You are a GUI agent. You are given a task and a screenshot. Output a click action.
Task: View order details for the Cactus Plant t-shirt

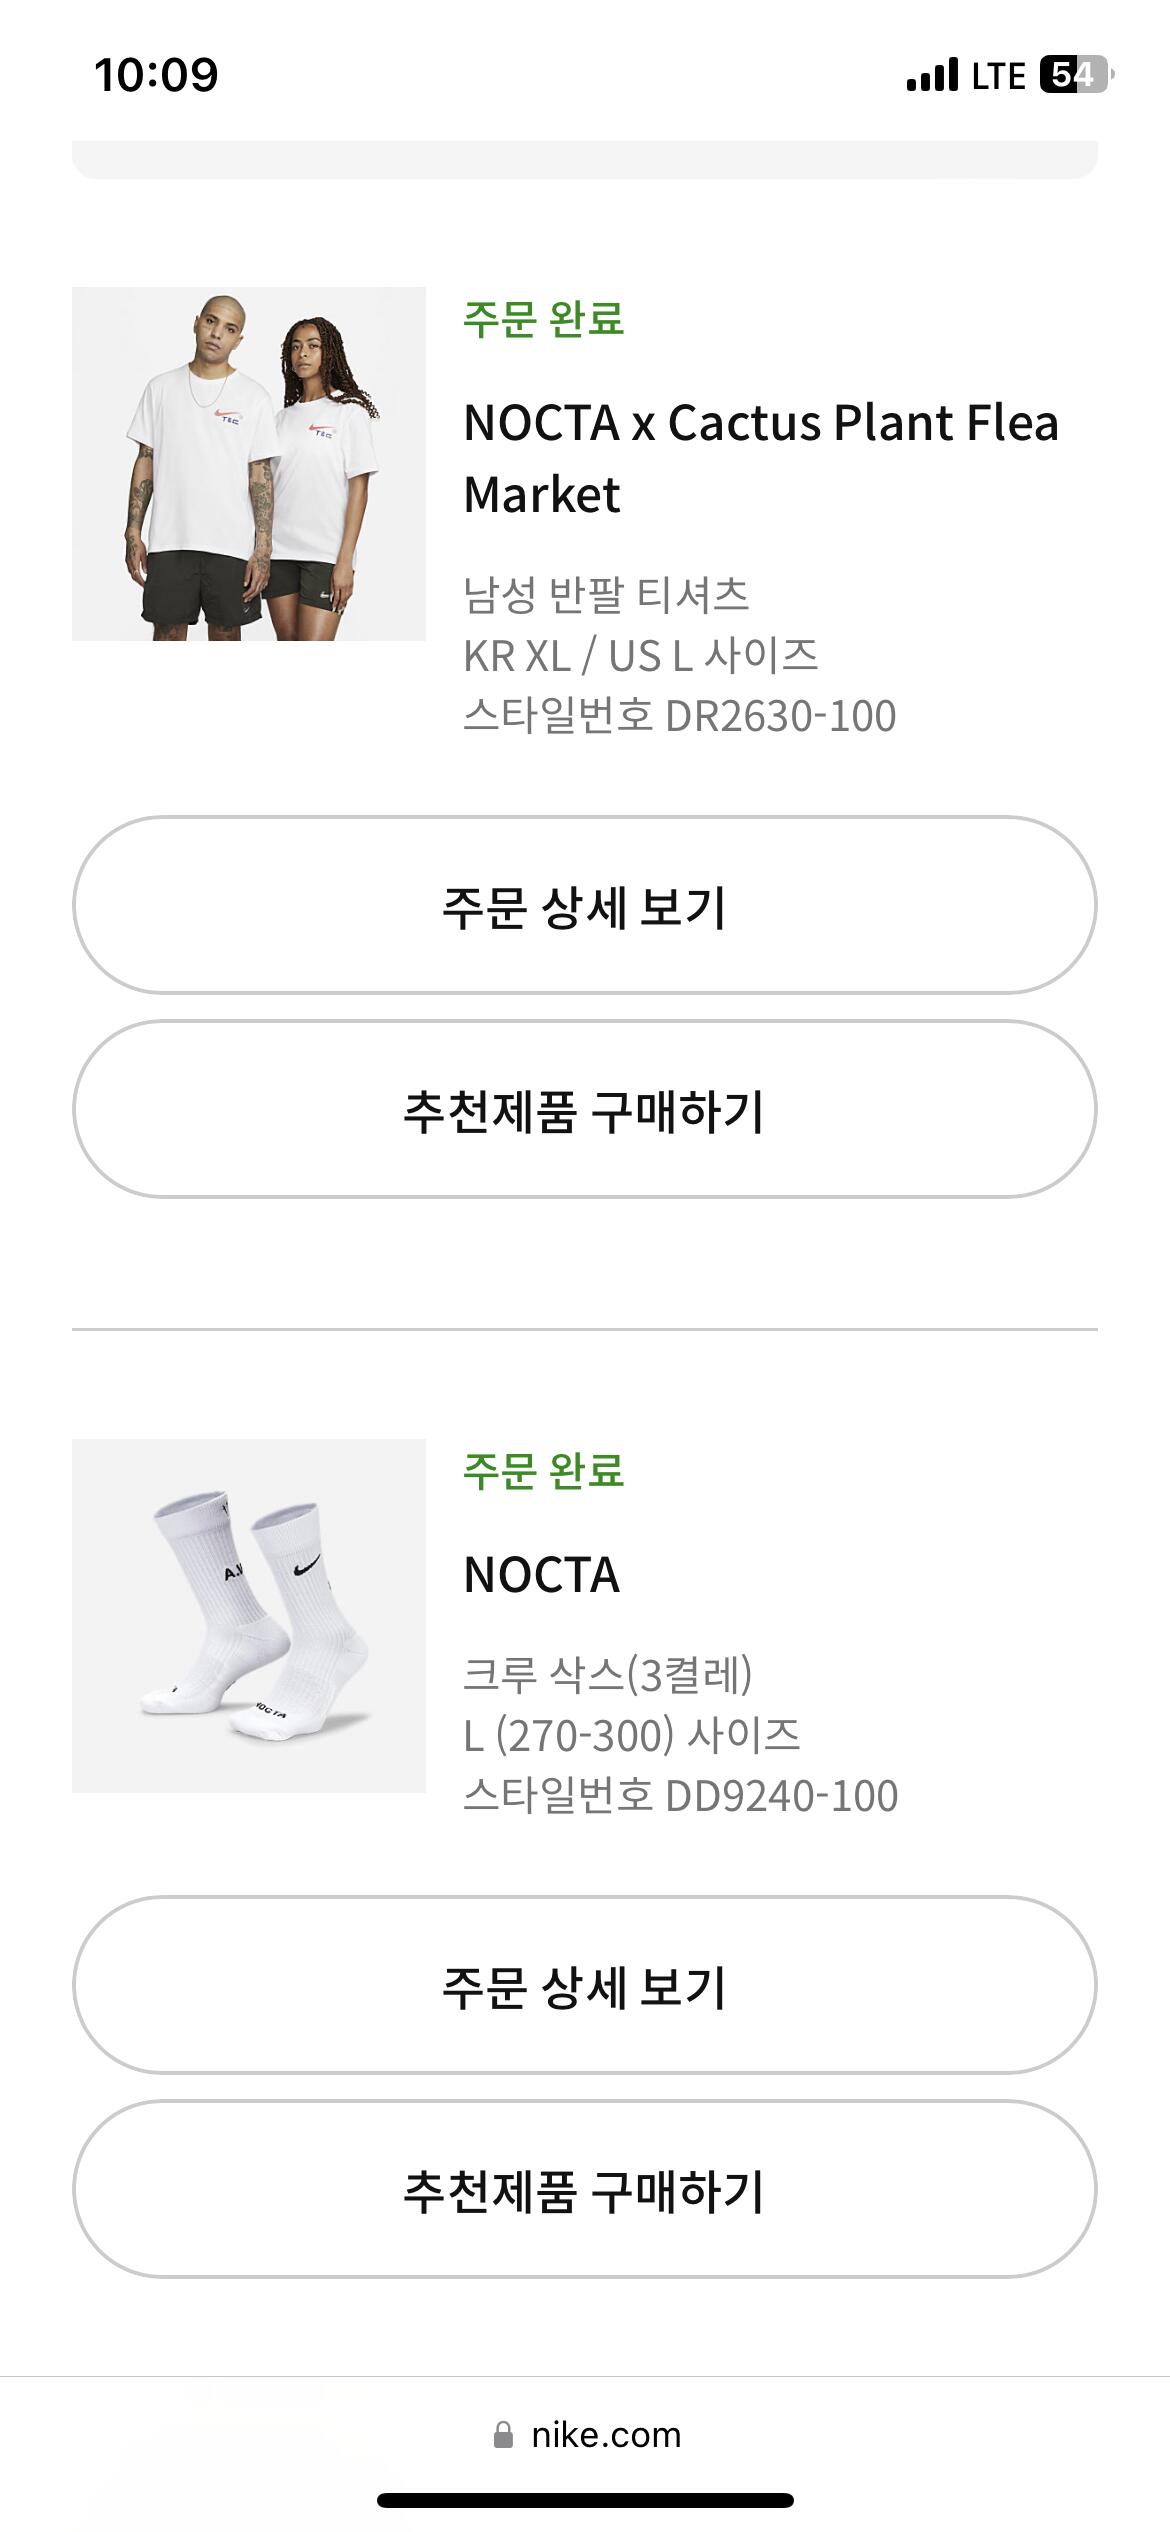coord(585,906)
